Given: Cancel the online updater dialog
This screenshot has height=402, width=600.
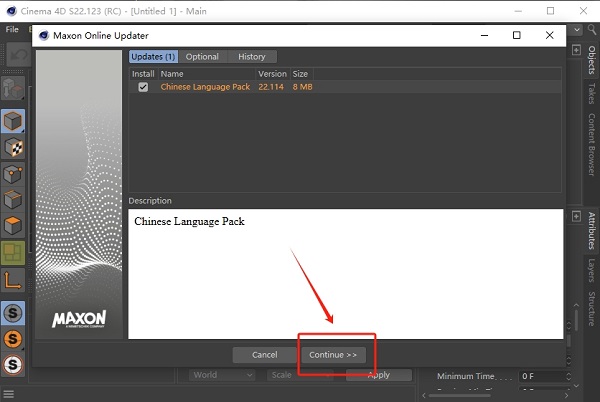Looking at the screenshot, I should [264, 355].
